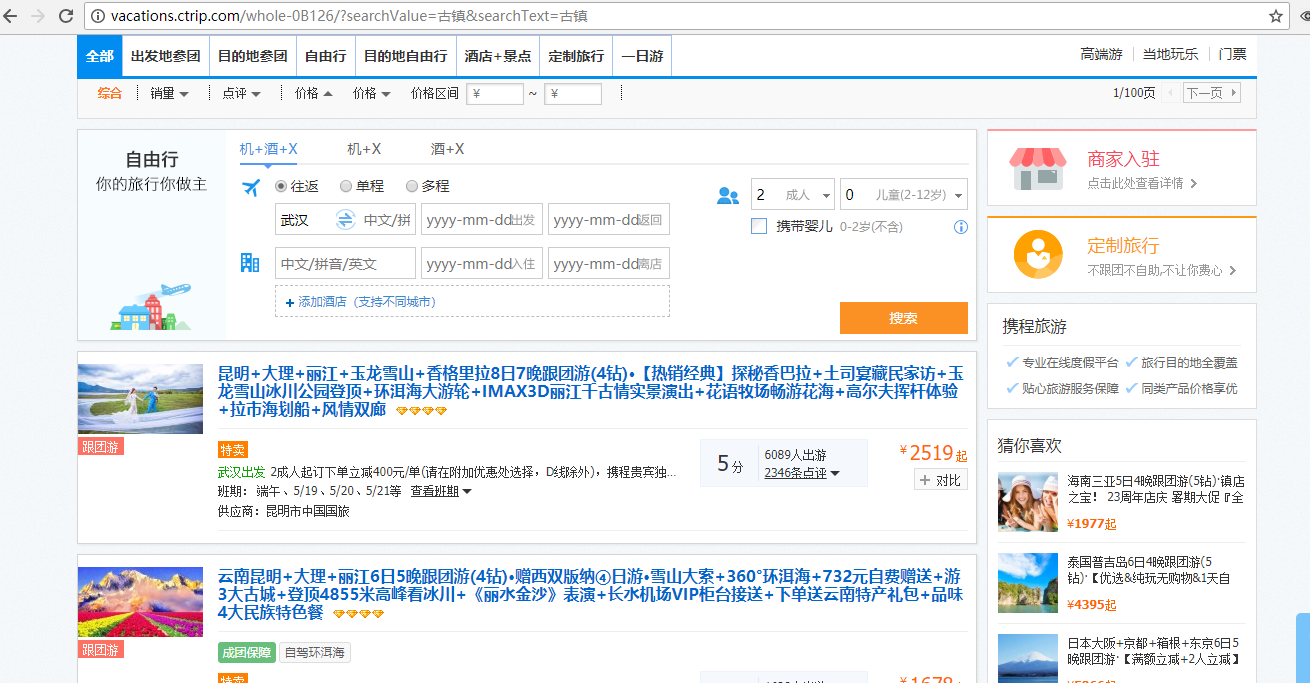
Task: Click the 商家入驻 shop icon
Action: click(1036, 168)
